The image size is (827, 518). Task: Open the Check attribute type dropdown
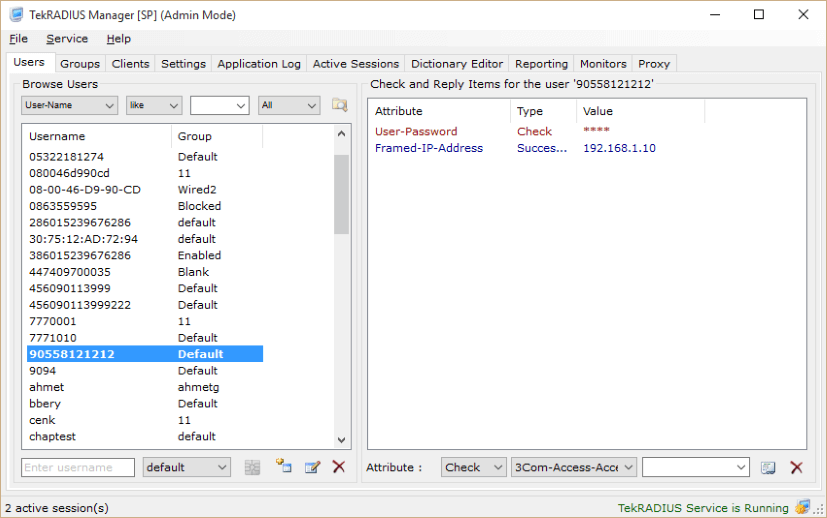coord(474,467)
